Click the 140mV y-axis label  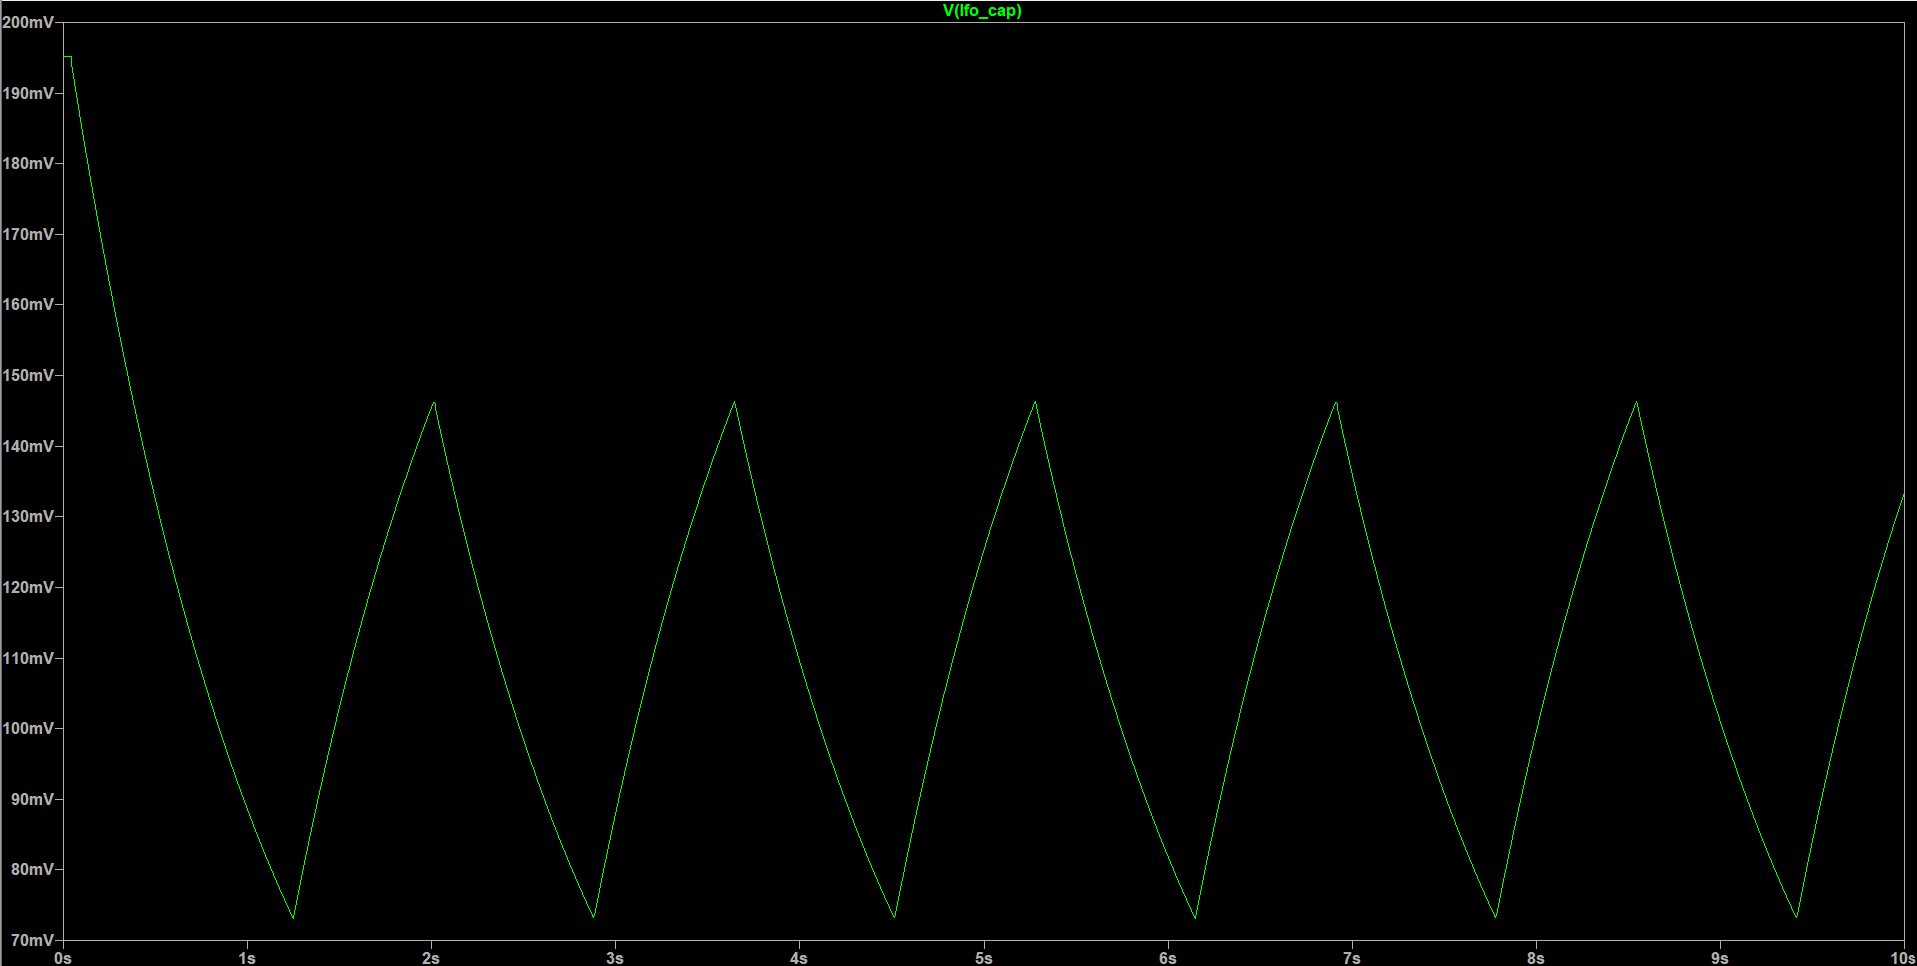[29, 446]
